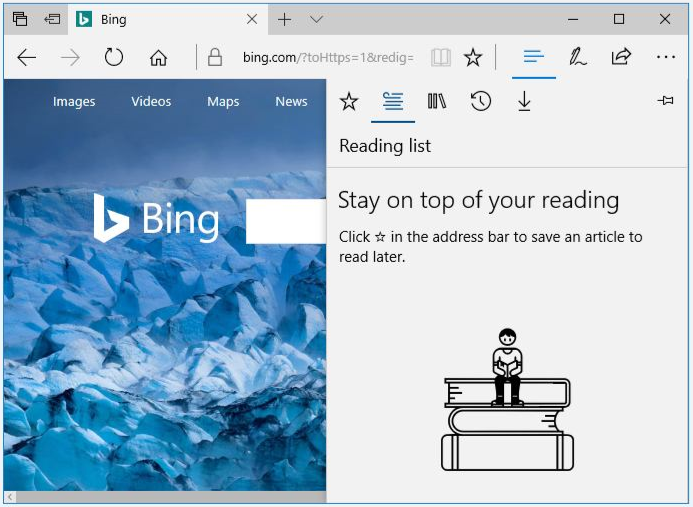Viewport: 693px width, 507px height.
Task: Toggle the Hub panel button
Action: 533,57
